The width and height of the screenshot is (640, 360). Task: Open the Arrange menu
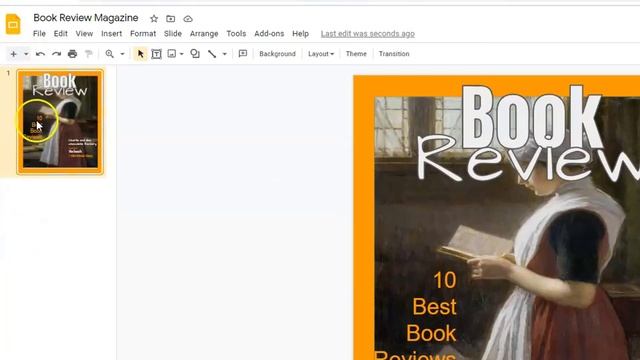[x=204, y=34]
